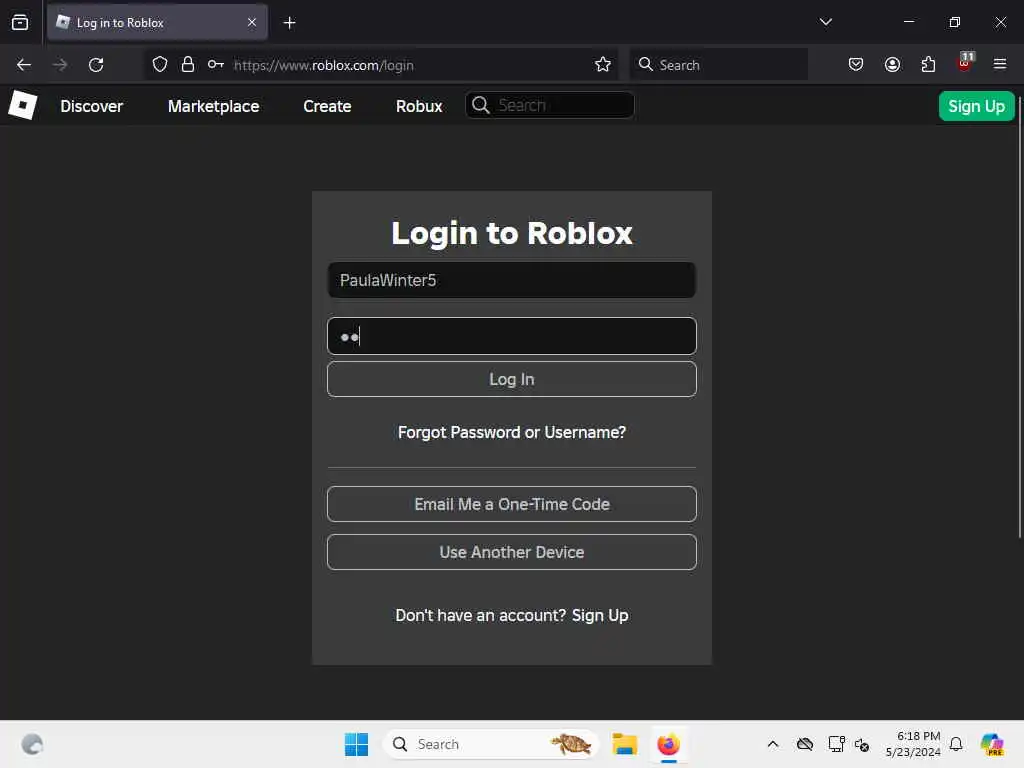
Task: Focus the Roblox site search field
Action: (550, 105)
